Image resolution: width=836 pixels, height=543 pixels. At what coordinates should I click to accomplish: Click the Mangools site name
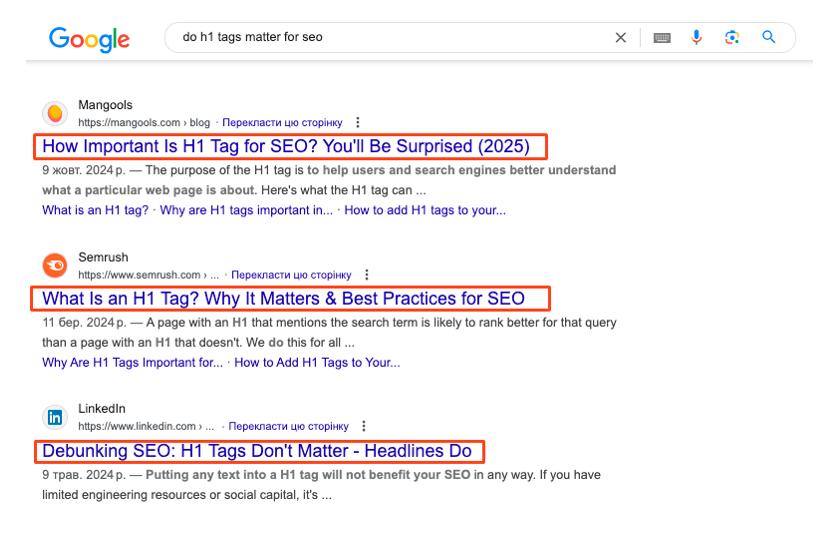coord(105,105)
